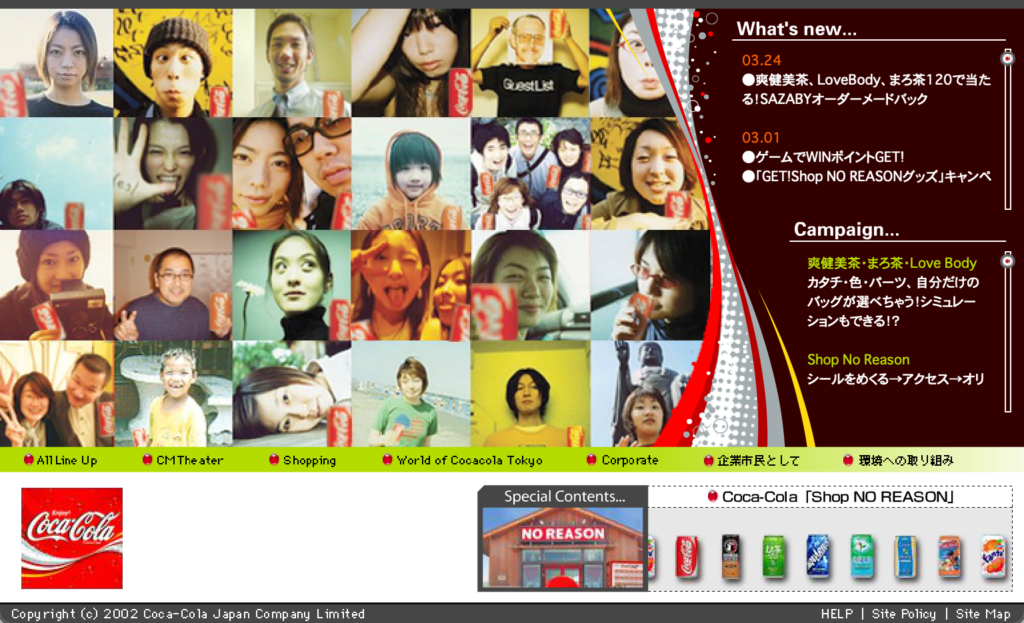This screenshot has height=623, width=1024.
Task: Go to World of Cocacola Tokyo
Action: point(469,460)
